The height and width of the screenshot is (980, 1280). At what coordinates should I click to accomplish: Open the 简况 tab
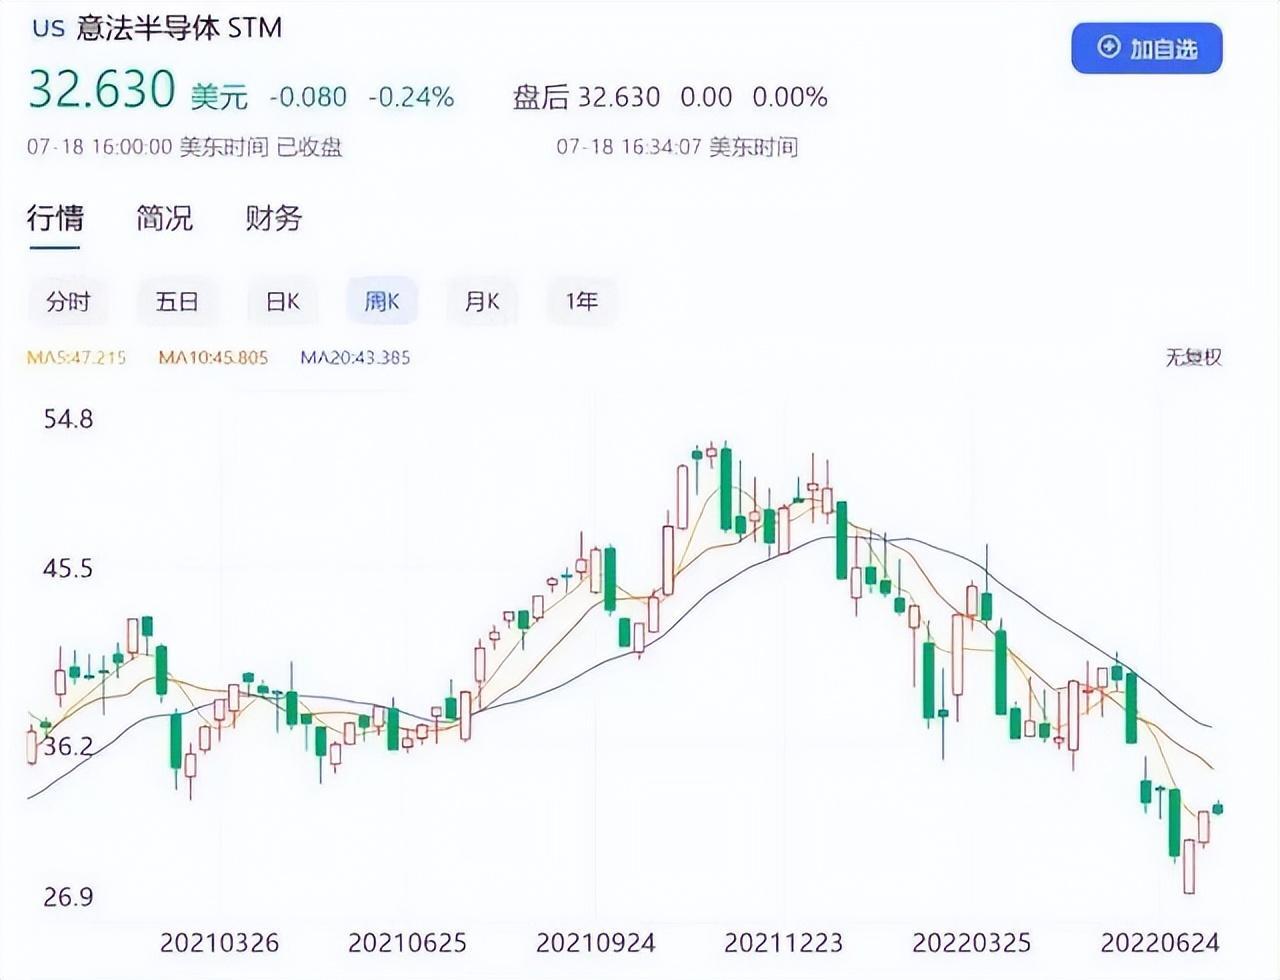(x=165, y=218)
